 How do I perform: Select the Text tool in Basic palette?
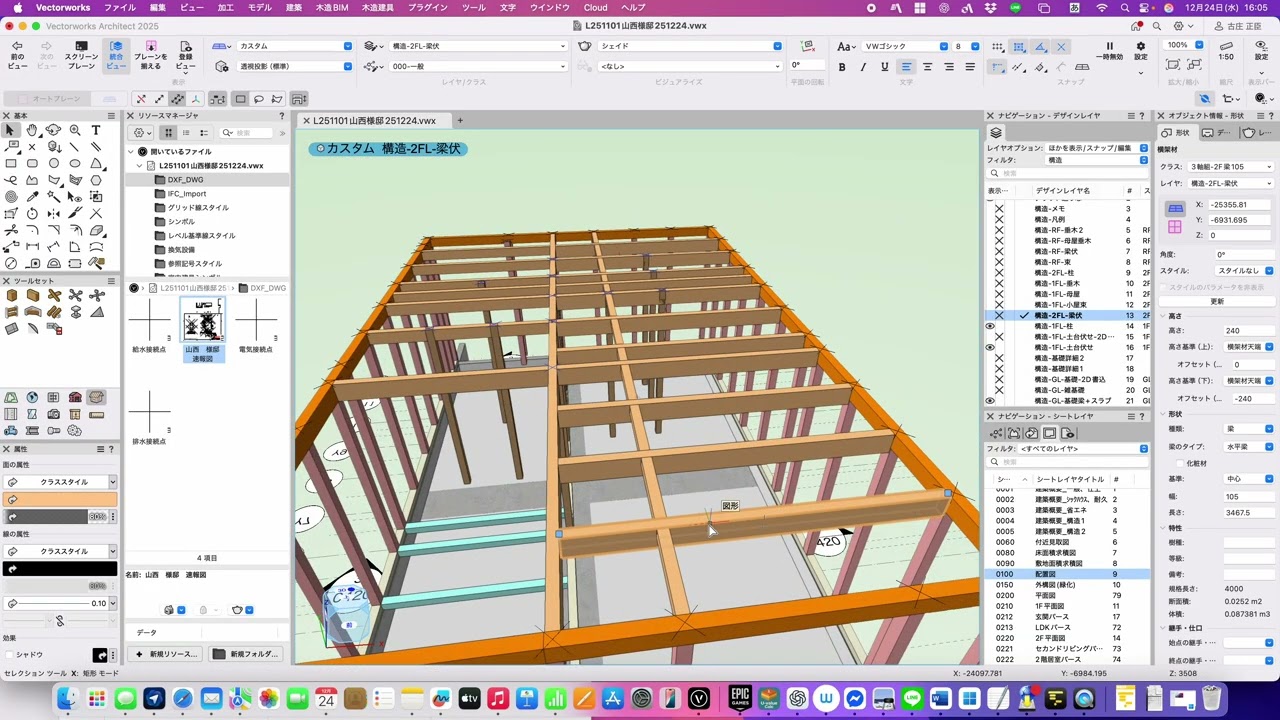(x=96, y=130)
